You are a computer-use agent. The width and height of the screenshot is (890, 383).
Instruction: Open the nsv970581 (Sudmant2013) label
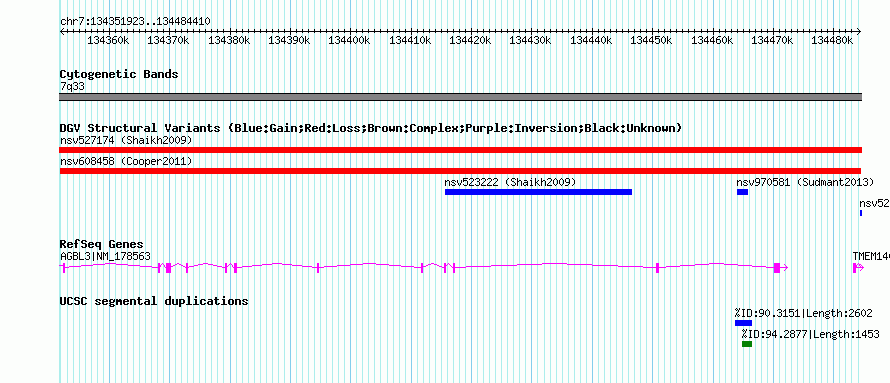point(805,182)
